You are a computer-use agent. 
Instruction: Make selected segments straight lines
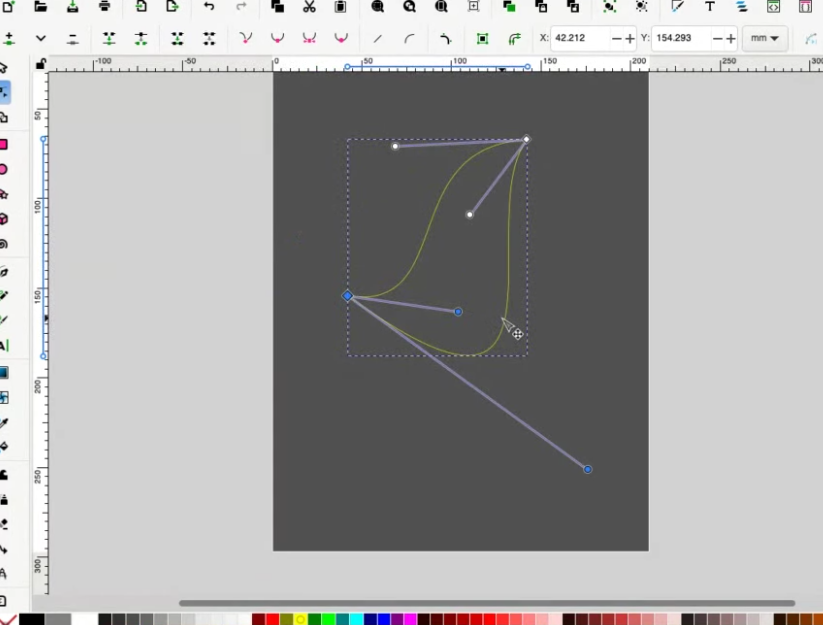377,38
